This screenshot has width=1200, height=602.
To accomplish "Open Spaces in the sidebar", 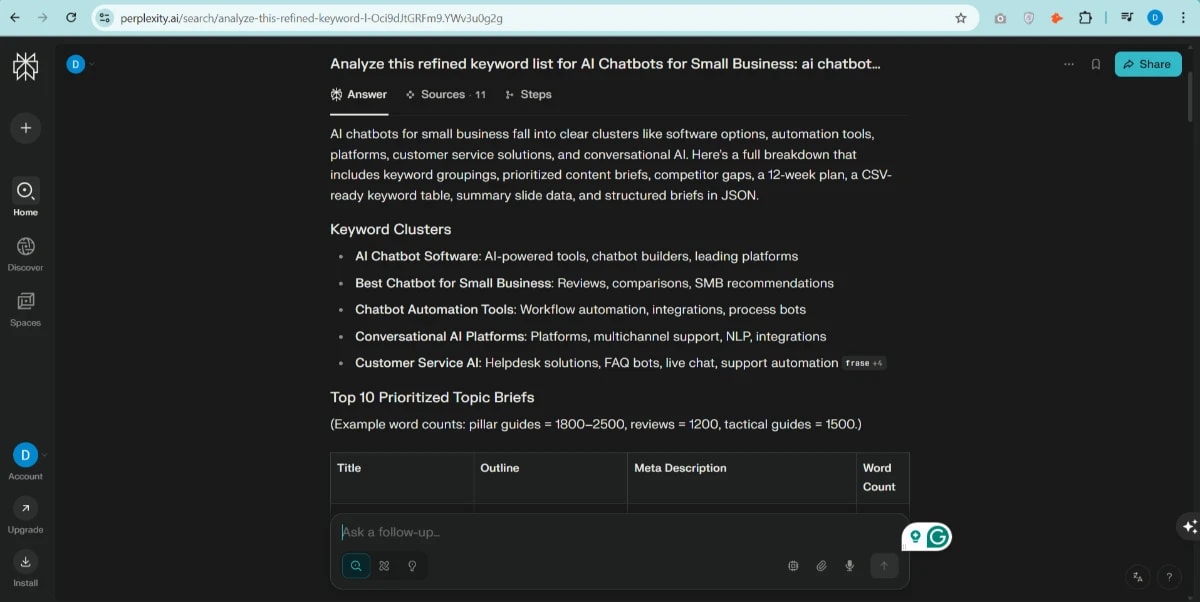I will (x=25, y=308).
